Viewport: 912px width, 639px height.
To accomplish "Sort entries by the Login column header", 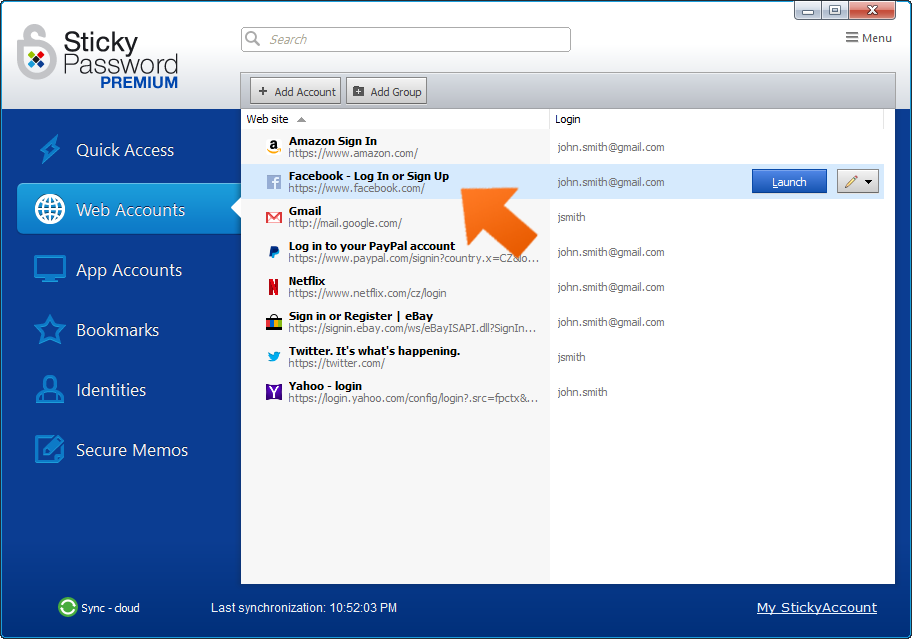I will click(567, 119).
